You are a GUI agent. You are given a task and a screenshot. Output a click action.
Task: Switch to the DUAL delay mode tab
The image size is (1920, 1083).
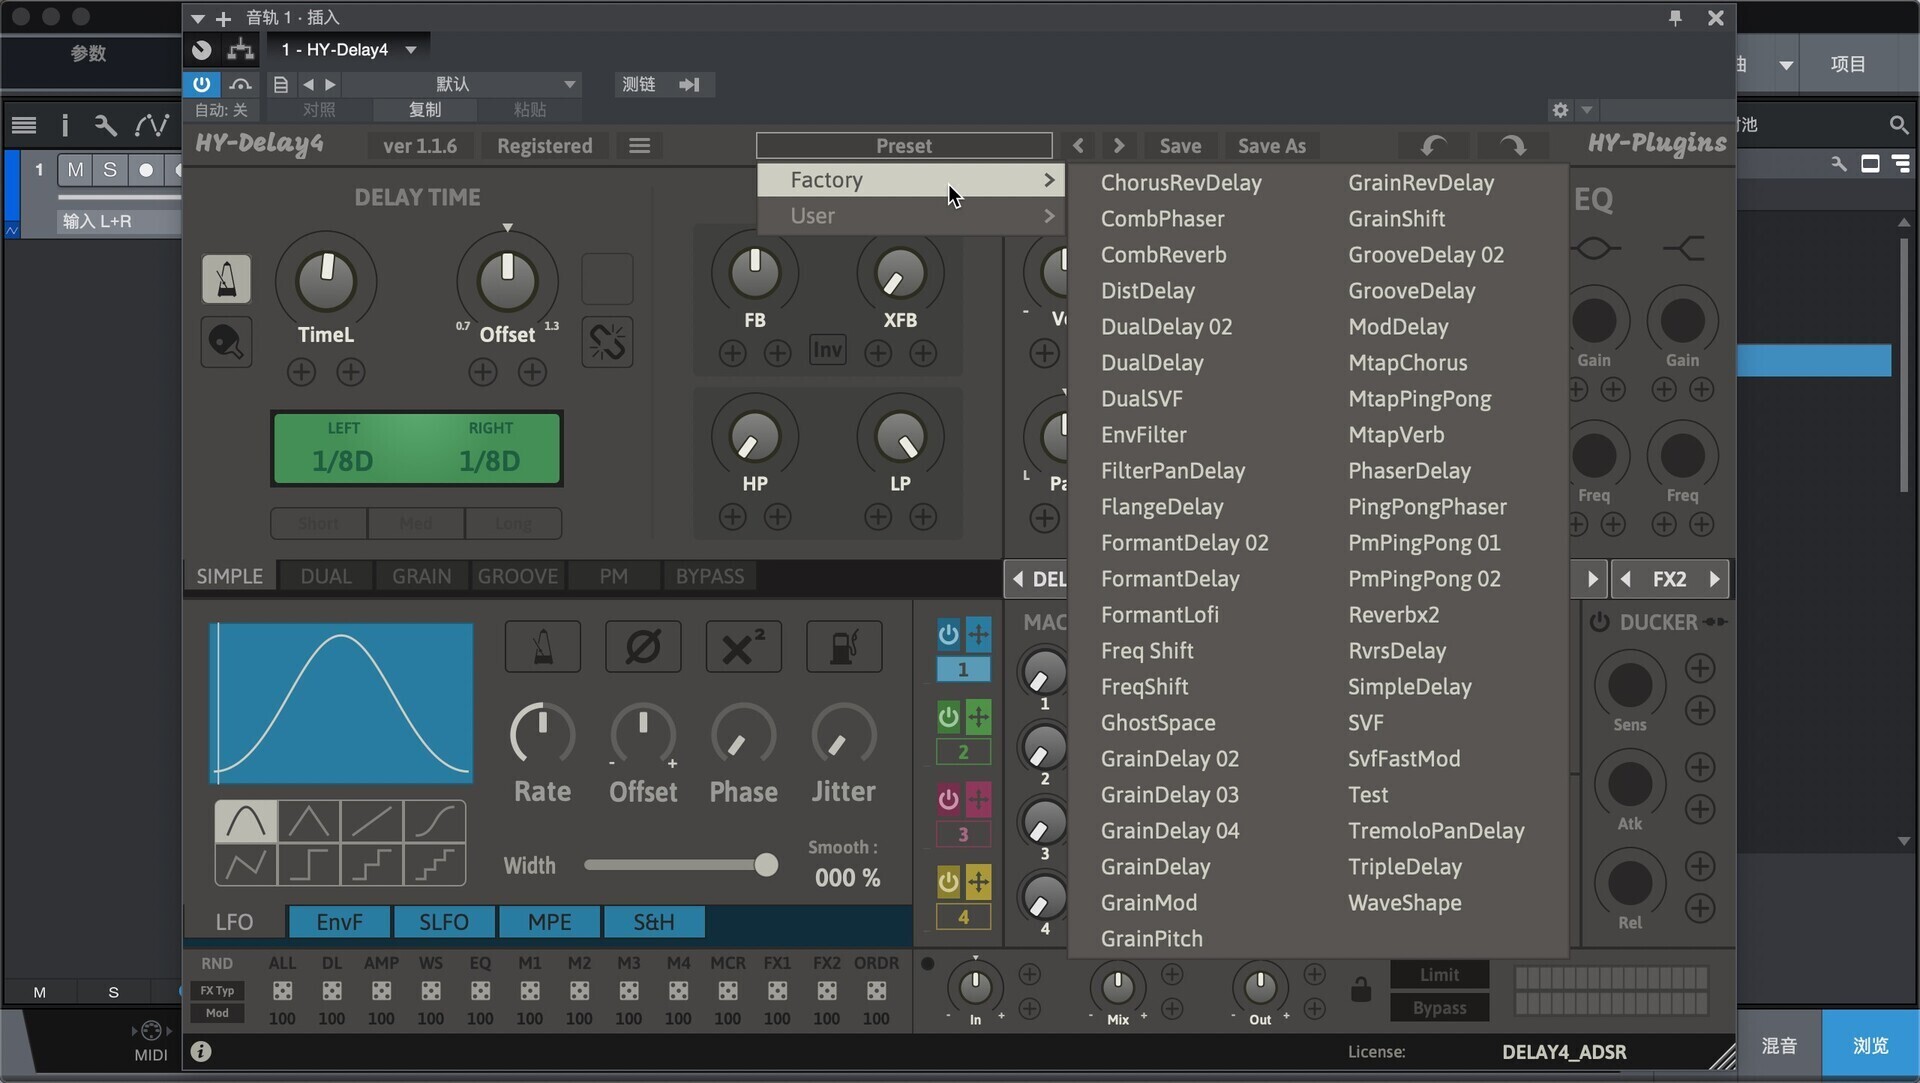[x=326, y=576]
